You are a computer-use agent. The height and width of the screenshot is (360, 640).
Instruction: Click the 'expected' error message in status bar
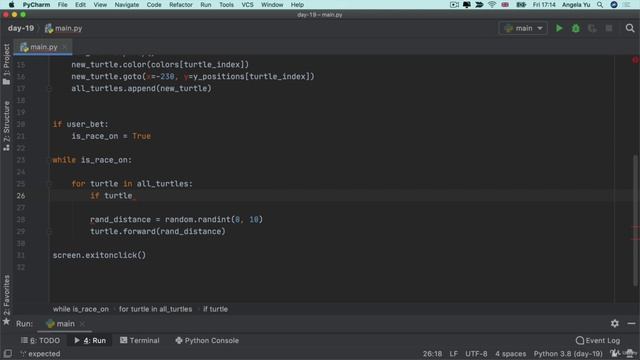(x=41, y=353)
